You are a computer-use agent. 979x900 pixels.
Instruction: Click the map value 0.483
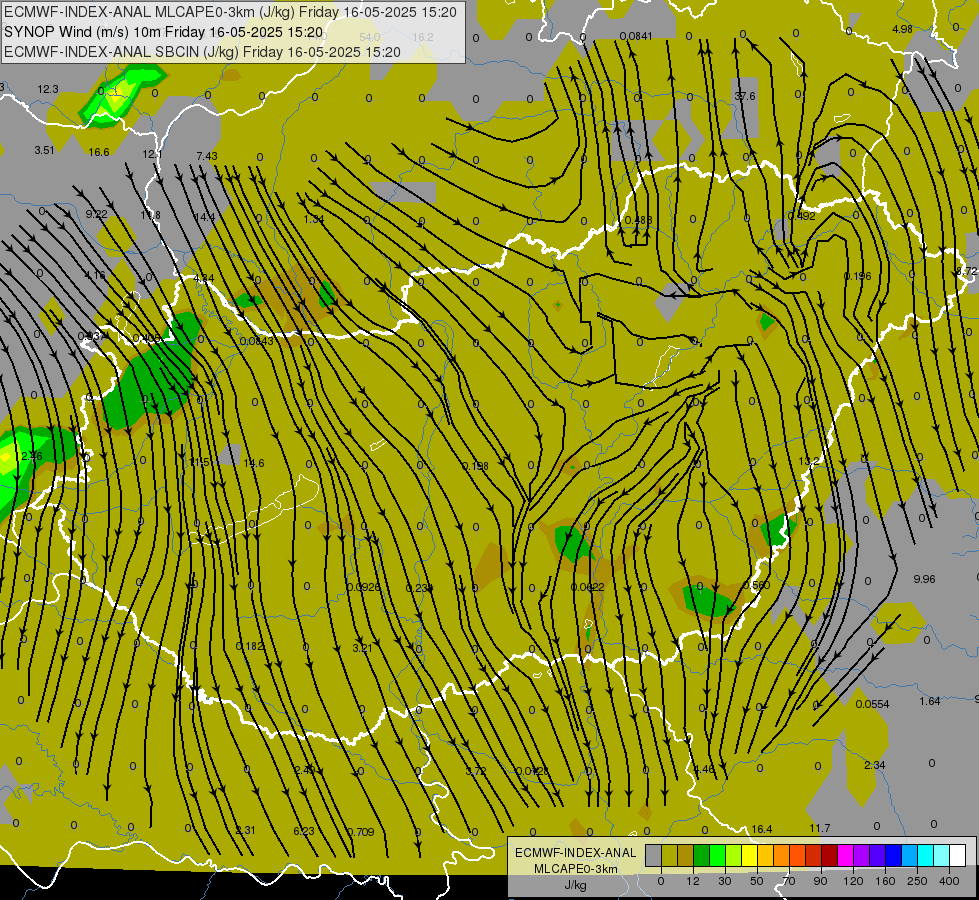coord(639,220)
